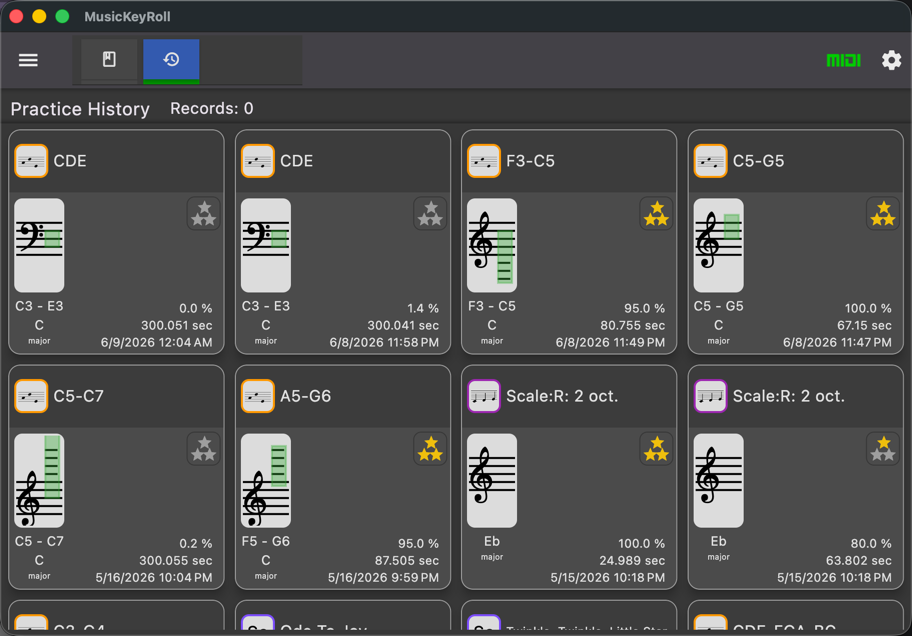Viewport: 912px width, 636px height.
Task: Click the '87.505 sec' duration
Action: (x=407, y=560)
